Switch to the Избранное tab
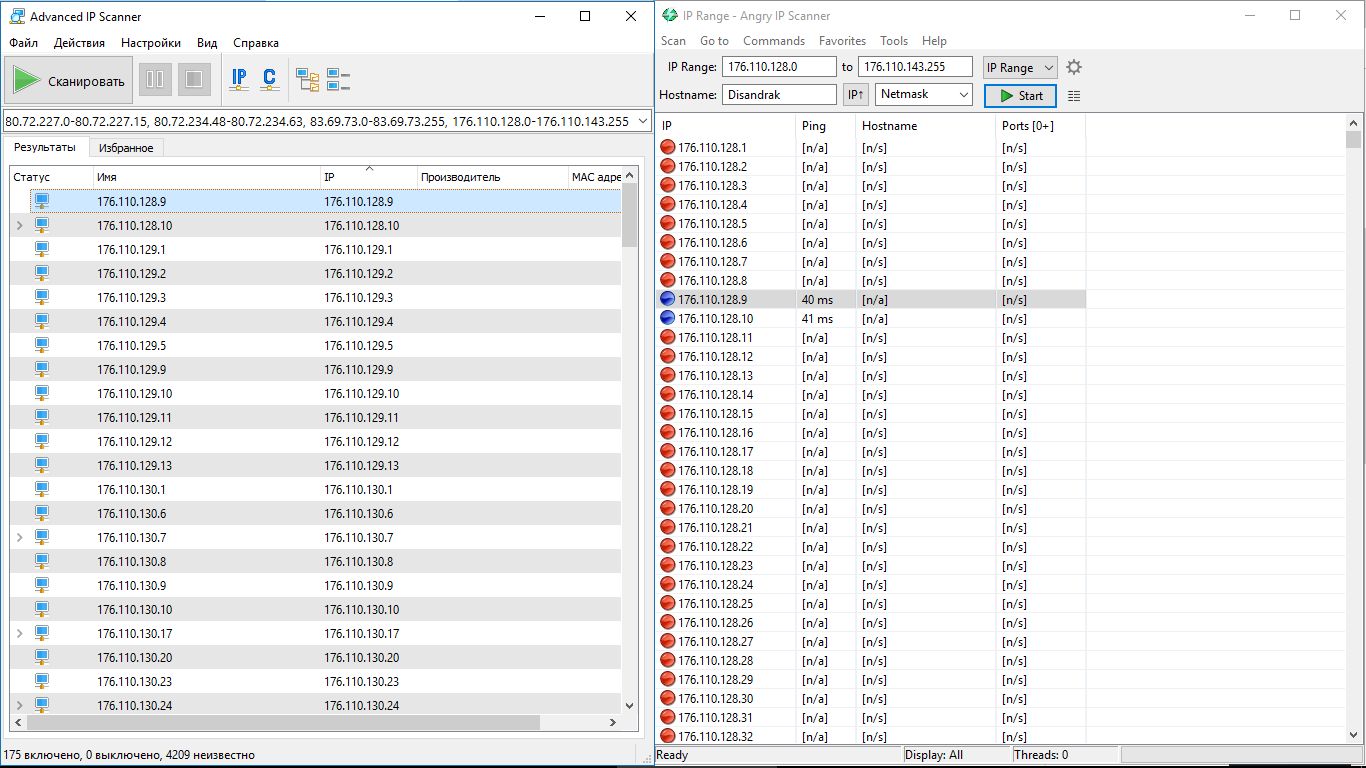The width and height of the screenshot is (1366, 768). [126, 148]
